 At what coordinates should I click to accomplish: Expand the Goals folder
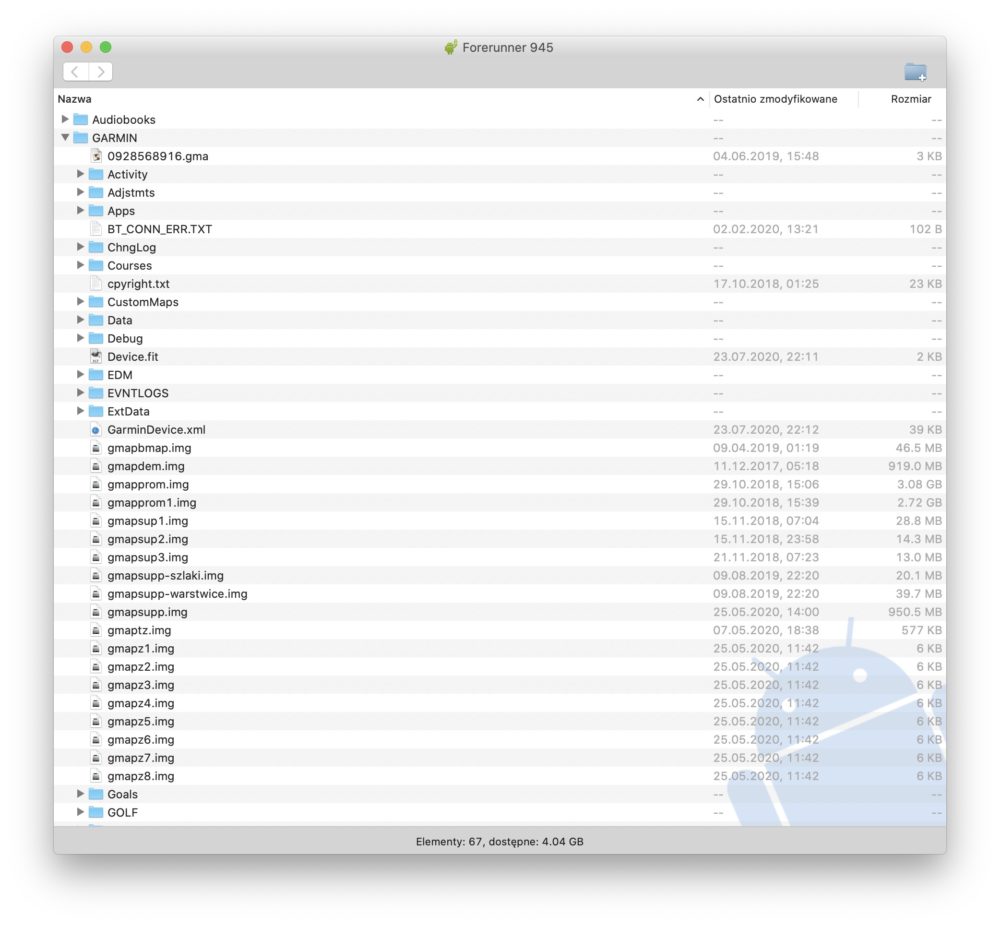pos(80,794)
